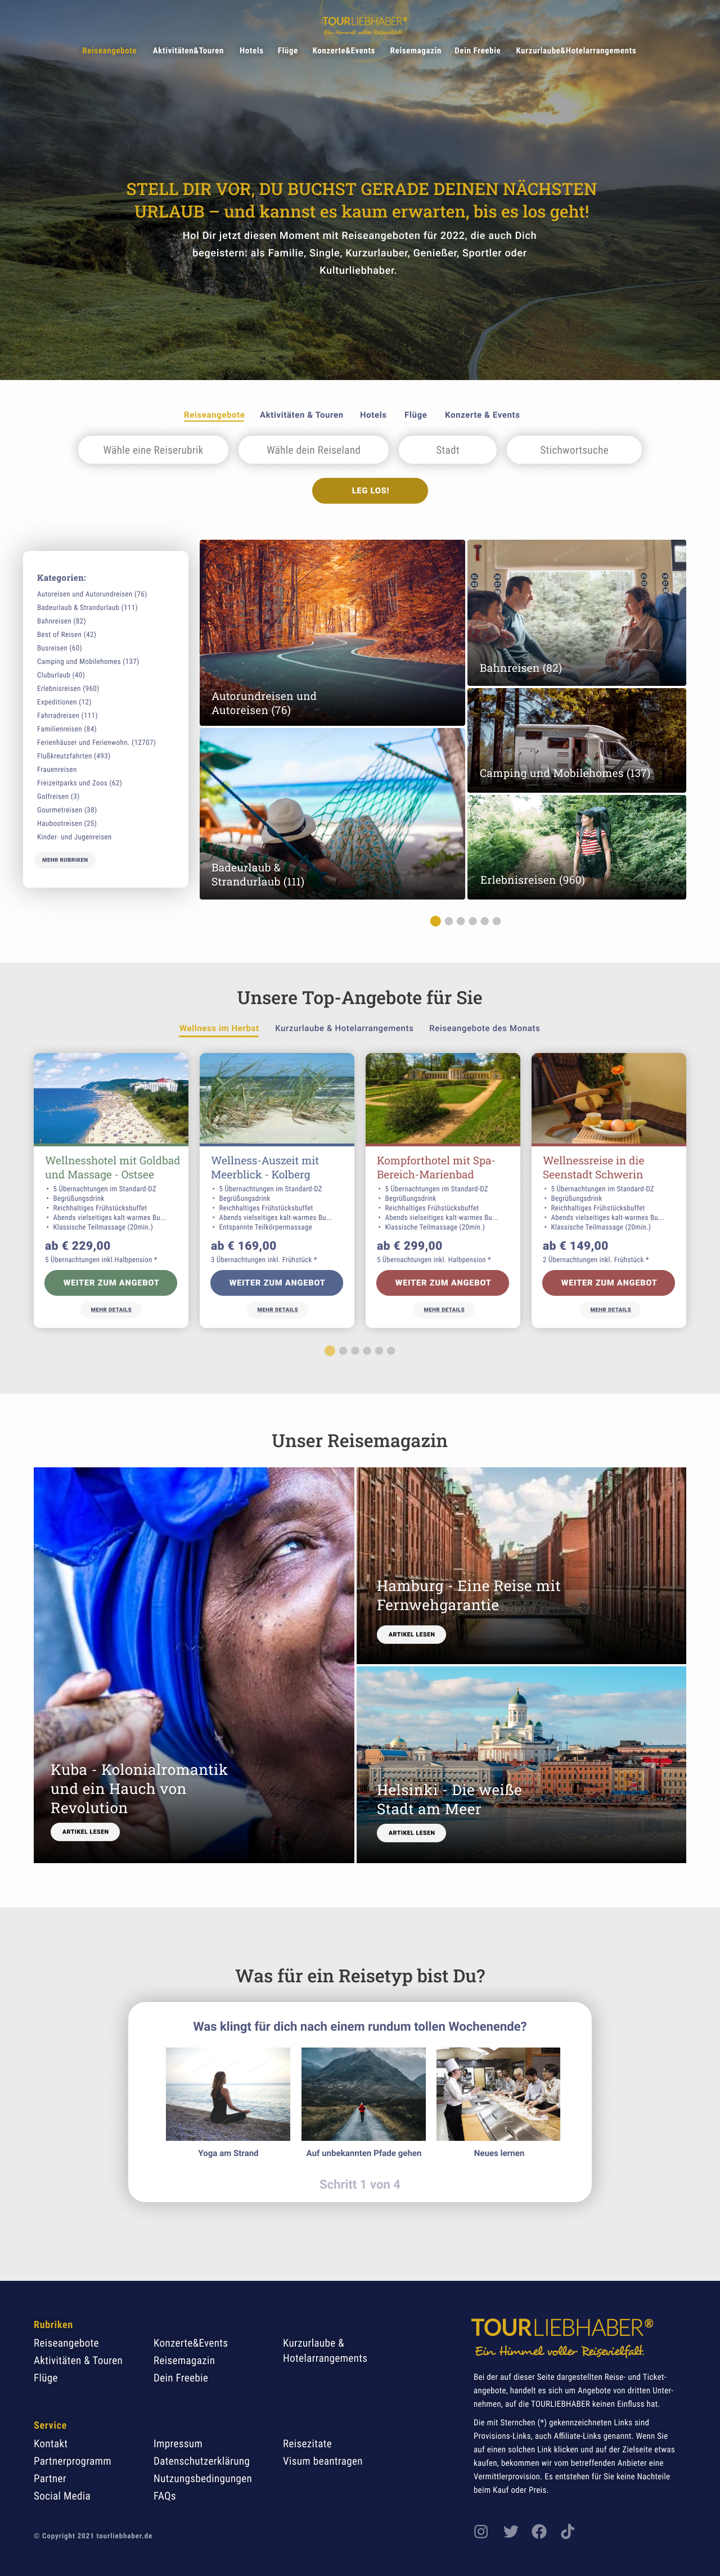Select first category carousel pagination dot
This screenshot has height=2576, width=720.
pos(435,921)
